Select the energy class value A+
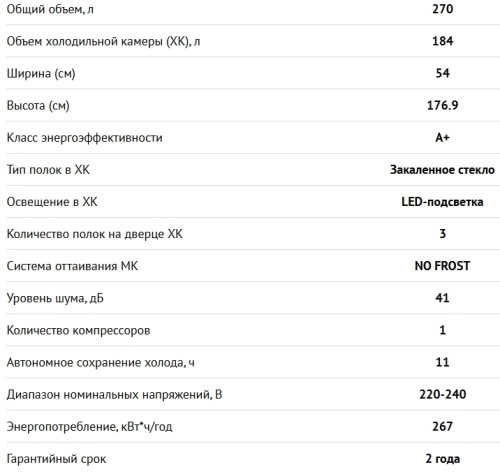 click(442, 137)
